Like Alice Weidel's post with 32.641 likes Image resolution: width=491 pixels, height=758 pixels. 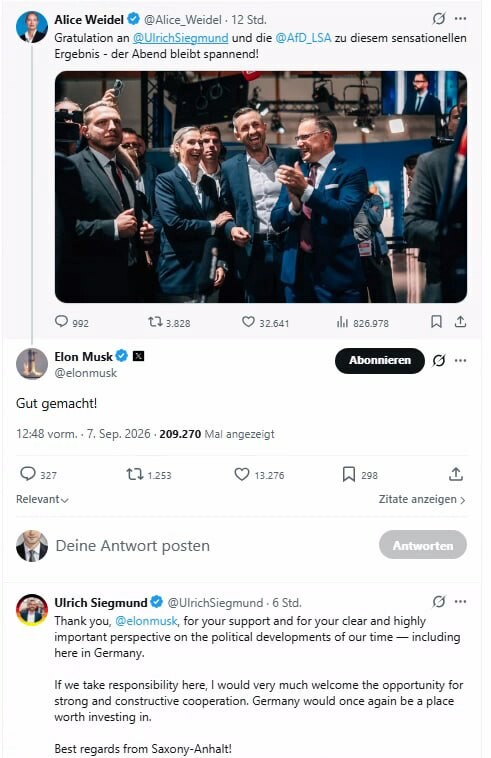248,321
